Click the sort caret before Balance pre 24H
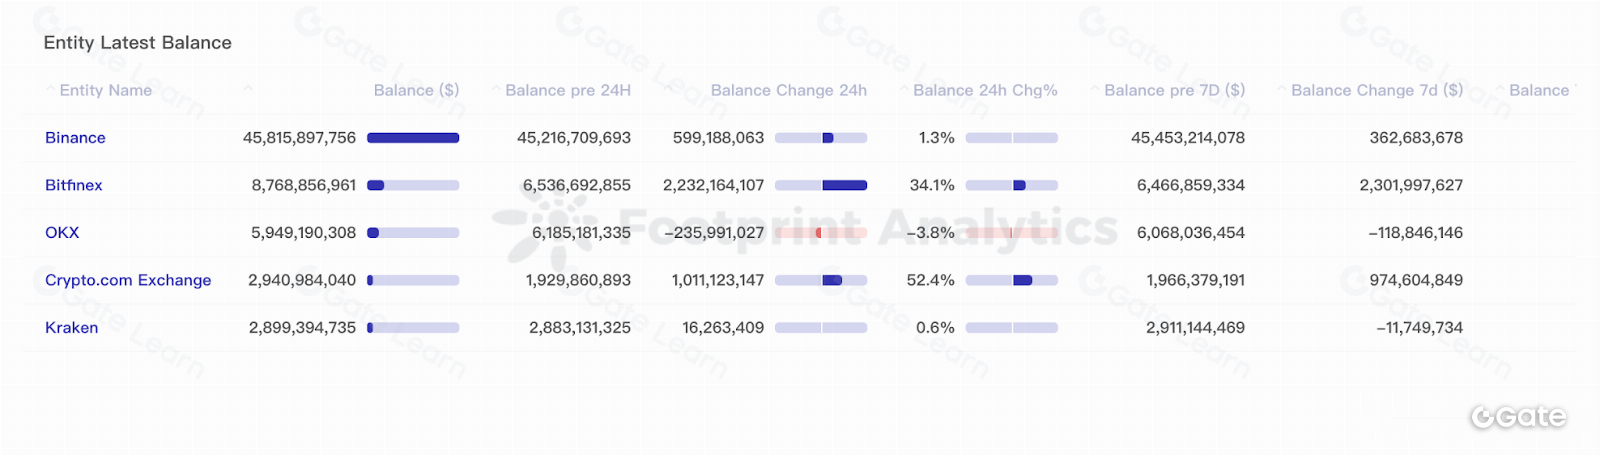Screen dimensions: 1600x455 coord(496,90)
